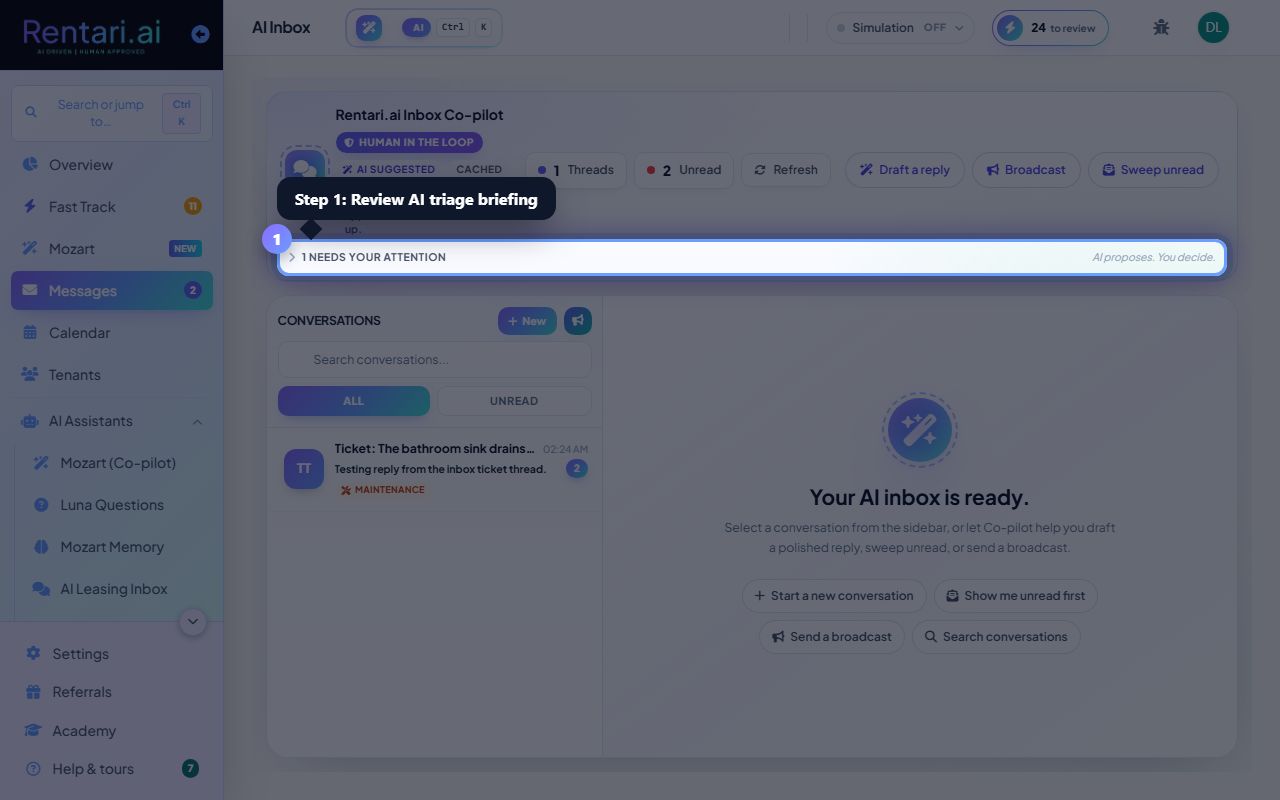Open Mozart in the sidebar
This screenshot has width=1280, height=800.
111,249
